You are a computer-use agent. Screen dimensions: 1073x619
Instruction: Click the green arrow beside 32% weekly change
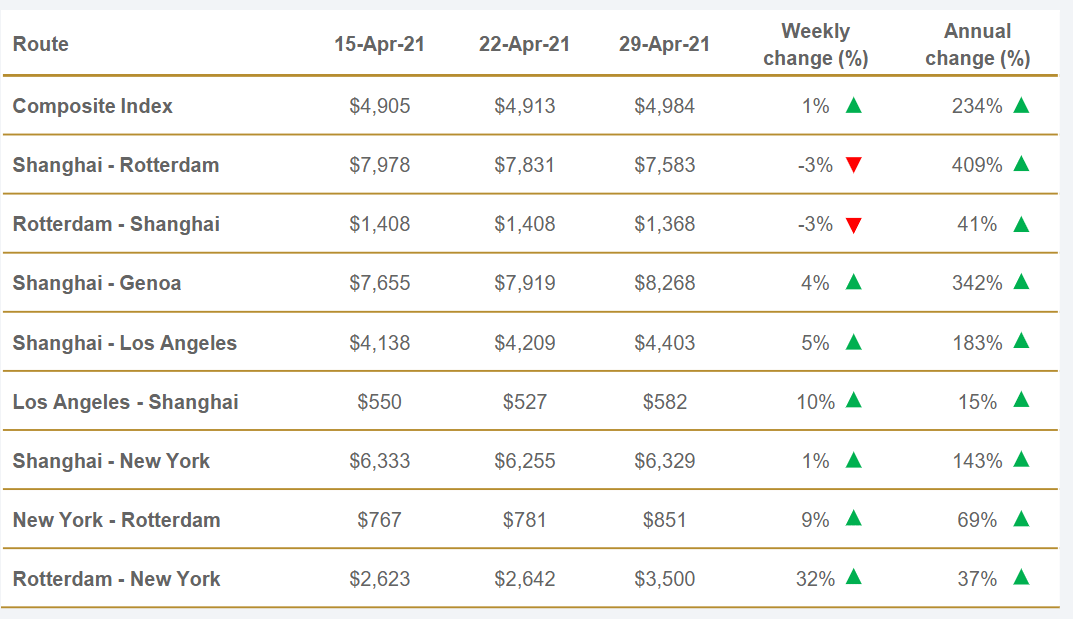[x=853, y=577]
